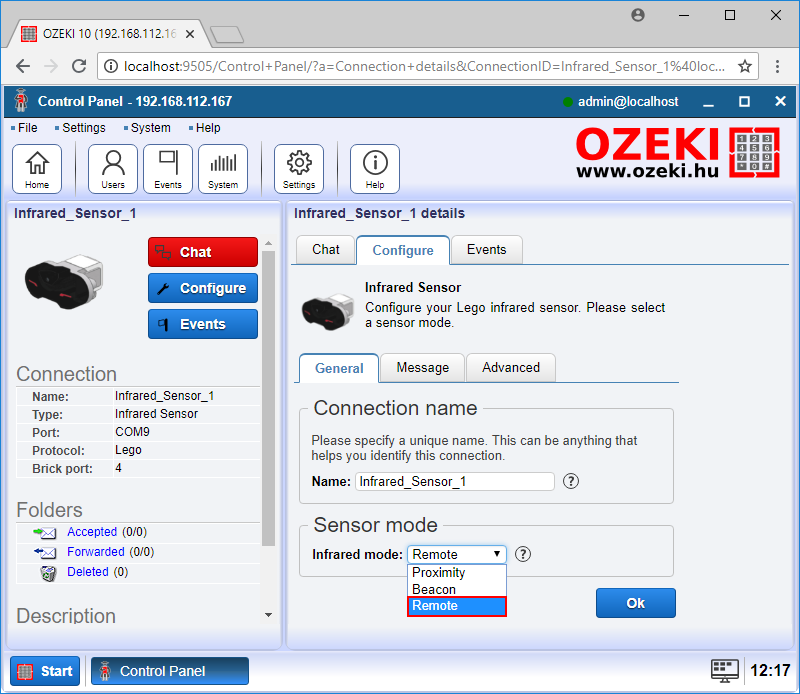Open the Advanced tab

(510, 368)
